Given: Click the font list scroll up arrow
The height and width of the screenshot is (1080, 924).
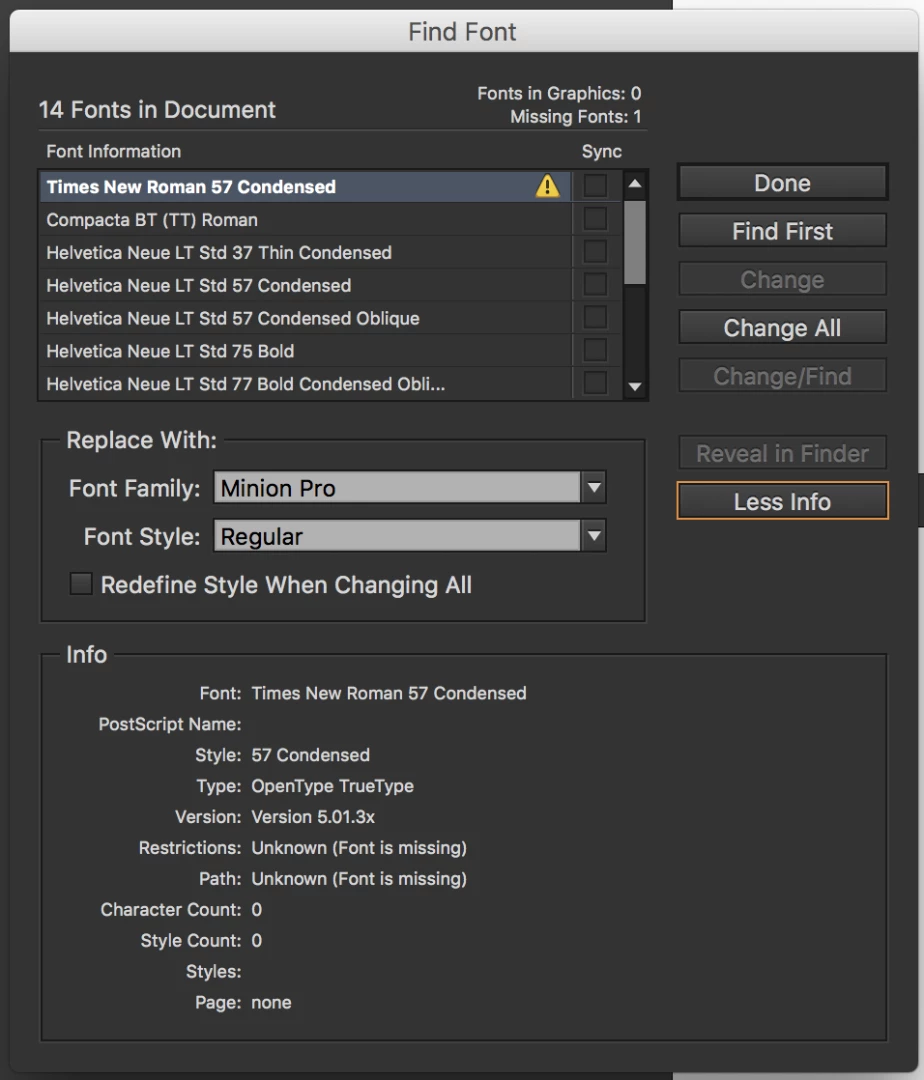Looking at the screenshot, I should 635,183.
